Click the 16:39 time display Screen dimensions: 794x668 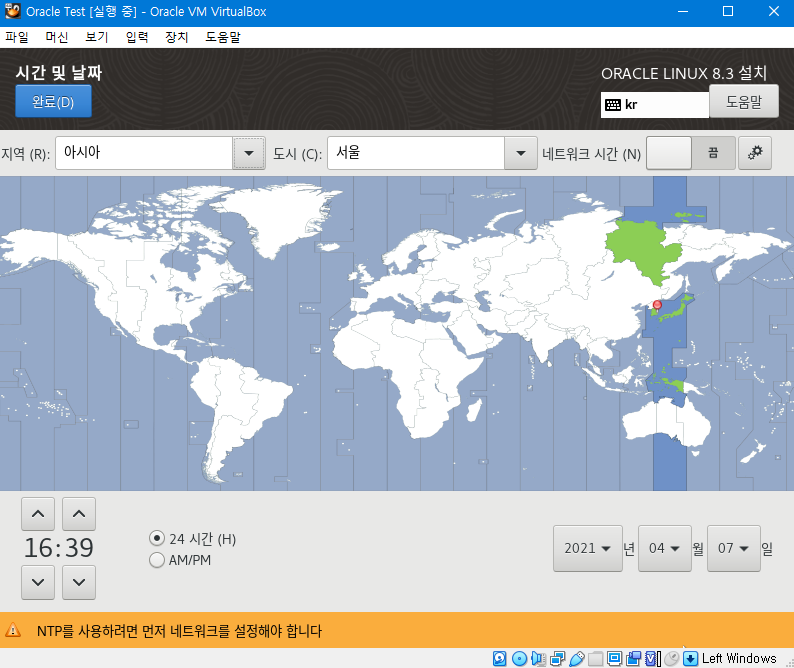[59, 548]
